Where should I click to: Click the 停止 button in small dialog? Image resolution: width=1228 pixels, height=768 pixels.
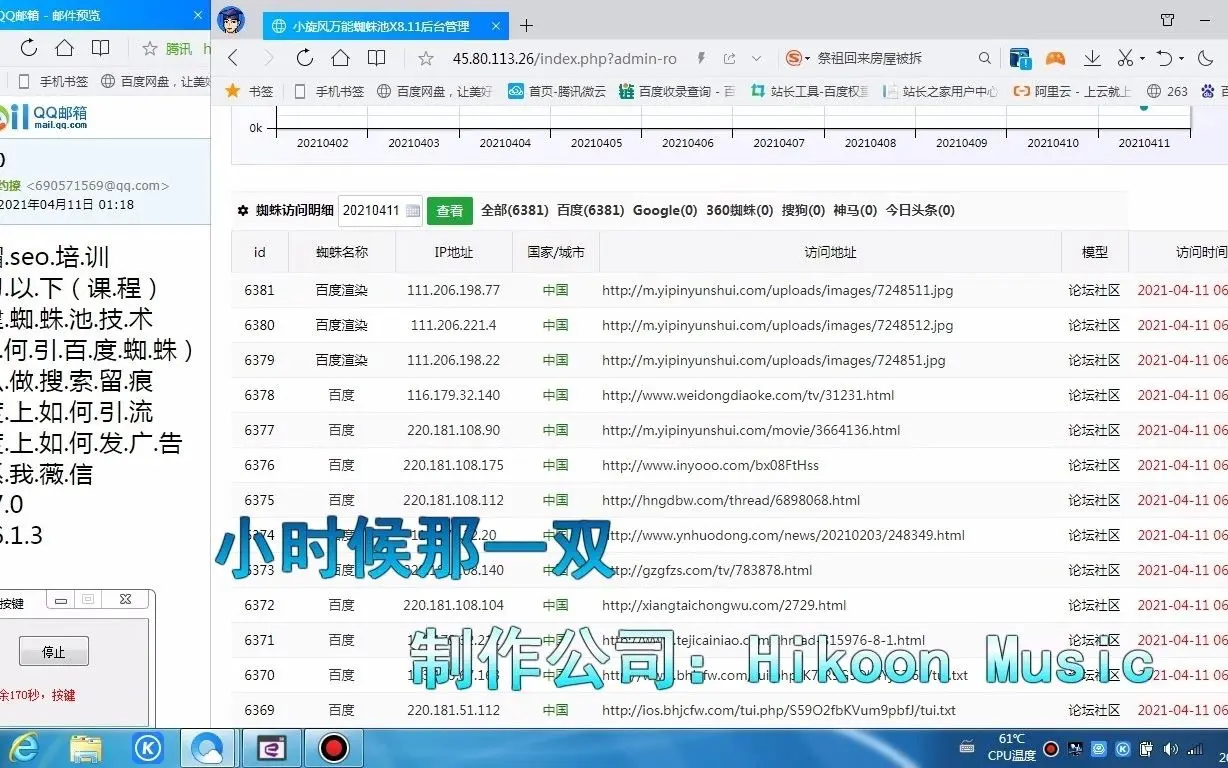[x=54, y=652]
